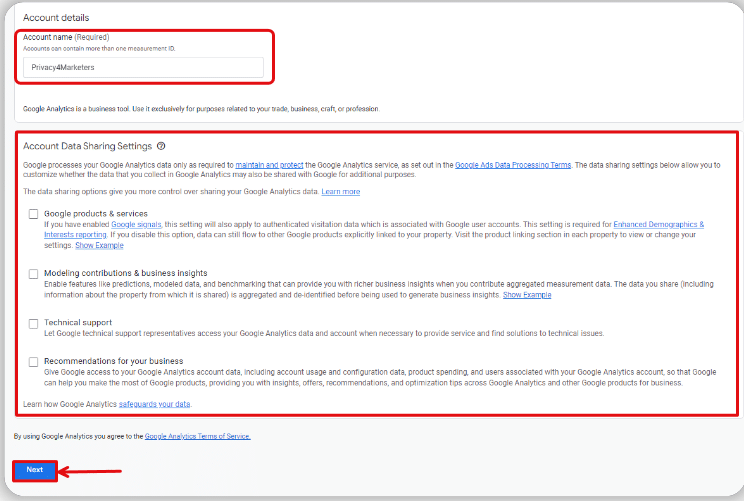Enable Google products & services checkbox

point(33,214)
